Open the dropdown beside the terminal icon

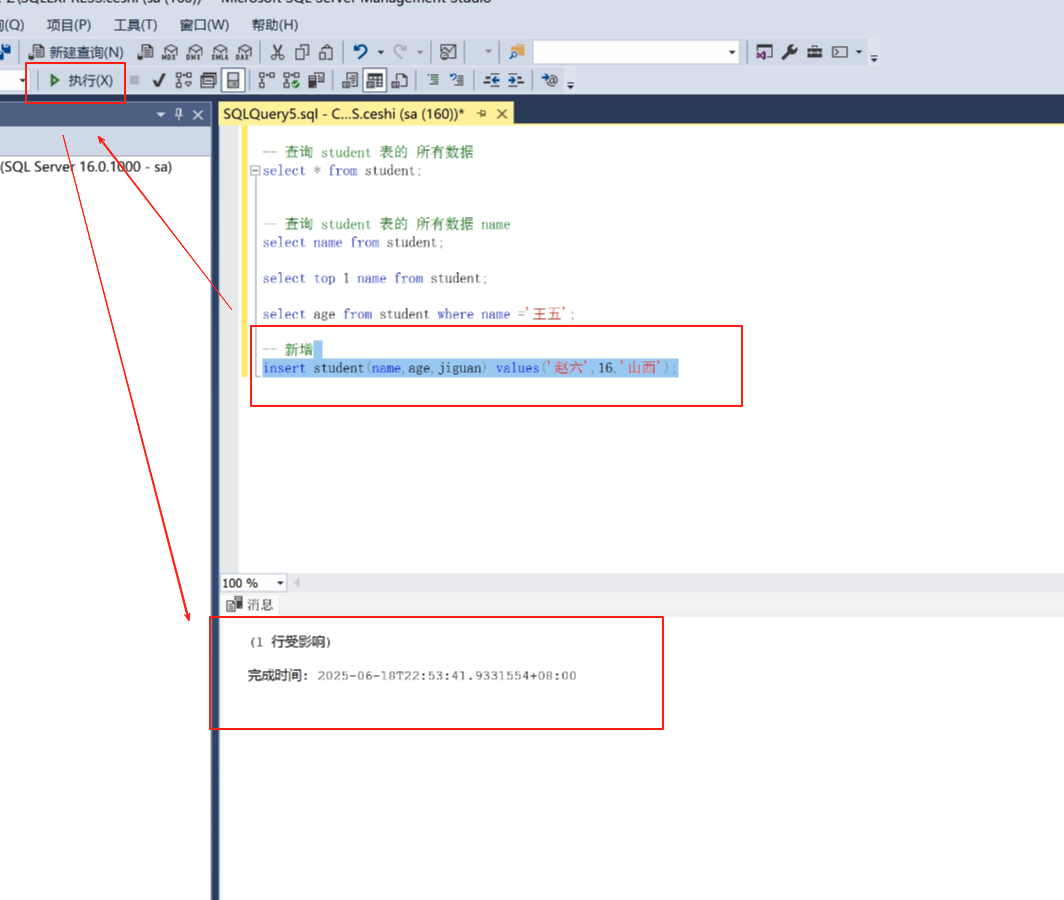(859, 52)
